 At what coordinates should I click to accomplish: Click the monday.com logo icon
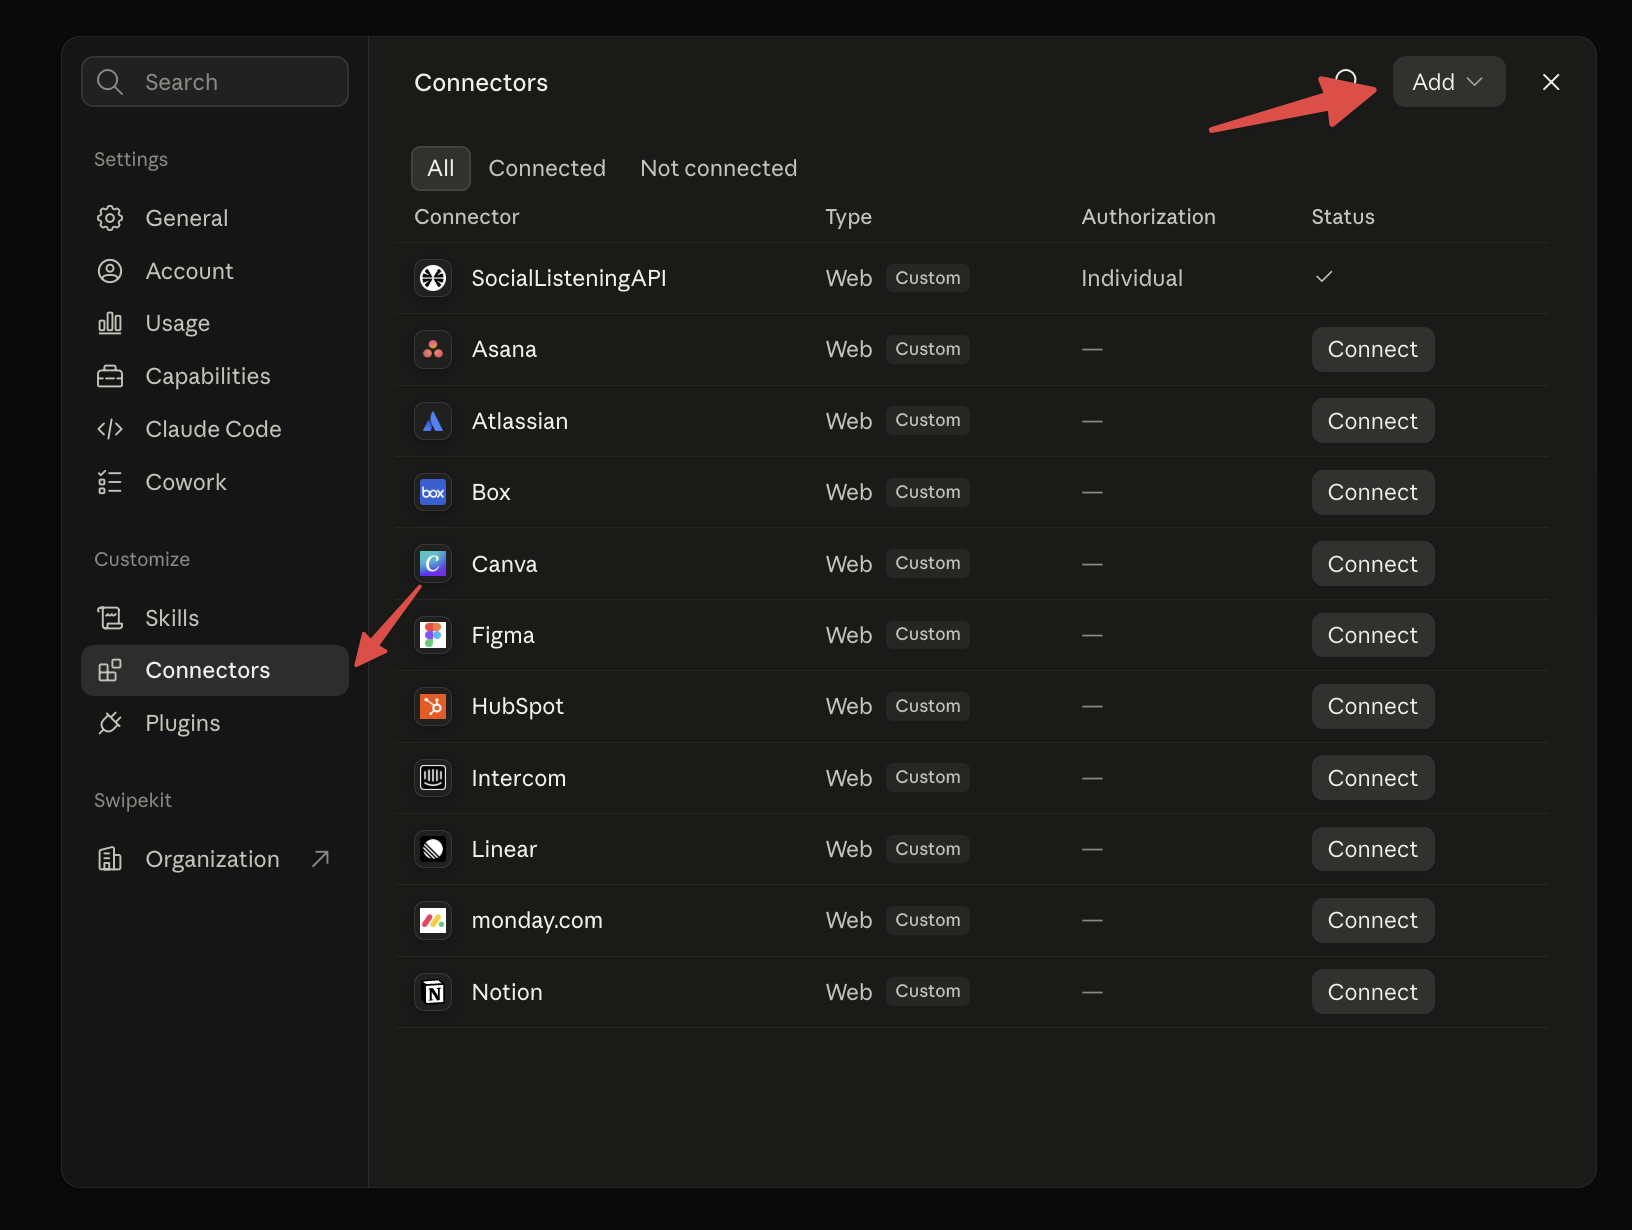[x=433, y=920]
